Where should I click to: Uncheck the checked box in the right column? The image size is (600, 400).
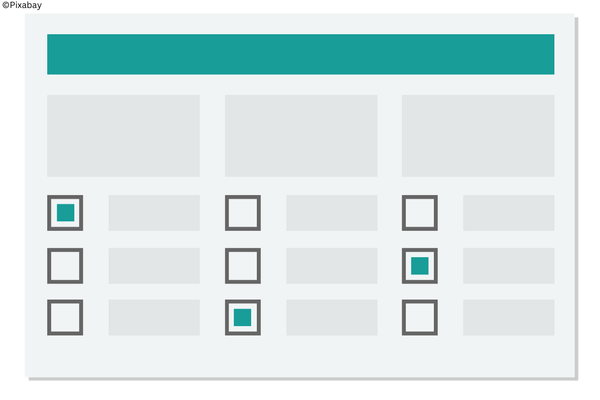click(x=420, y=266)
